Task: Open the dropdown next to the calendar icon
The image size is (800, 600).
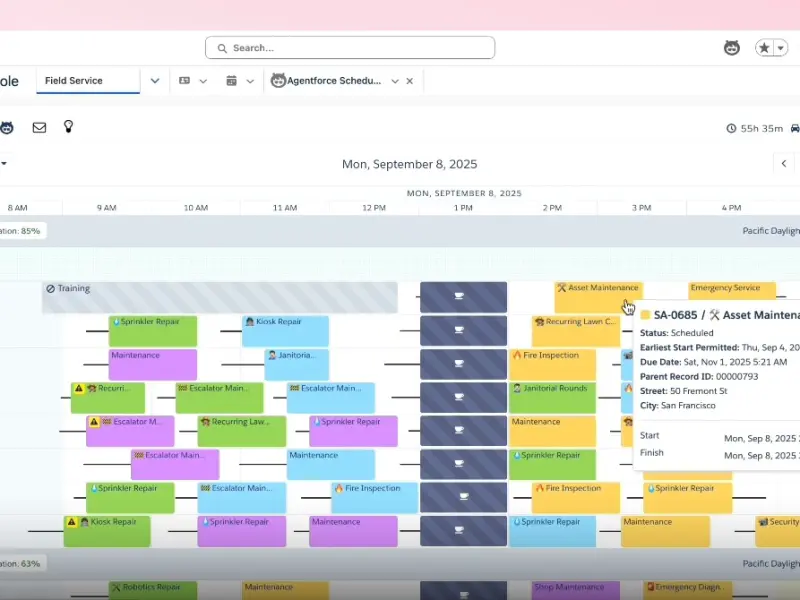Action: [250, 81]
